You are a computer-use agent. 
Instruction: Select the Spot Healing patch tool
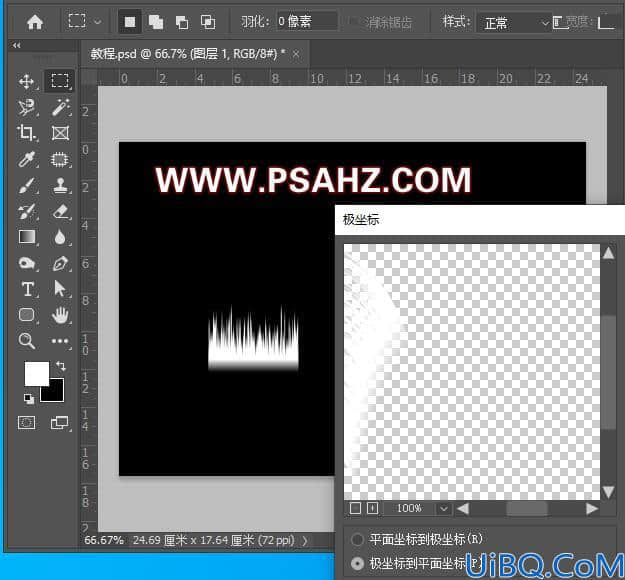point(60,159)
